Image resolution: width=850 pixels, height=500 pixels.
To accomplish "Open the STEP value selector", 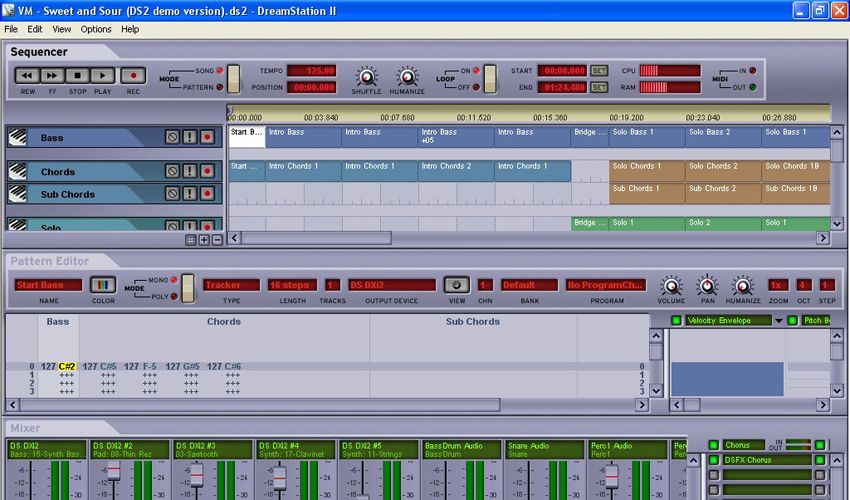I will point(827,285).
